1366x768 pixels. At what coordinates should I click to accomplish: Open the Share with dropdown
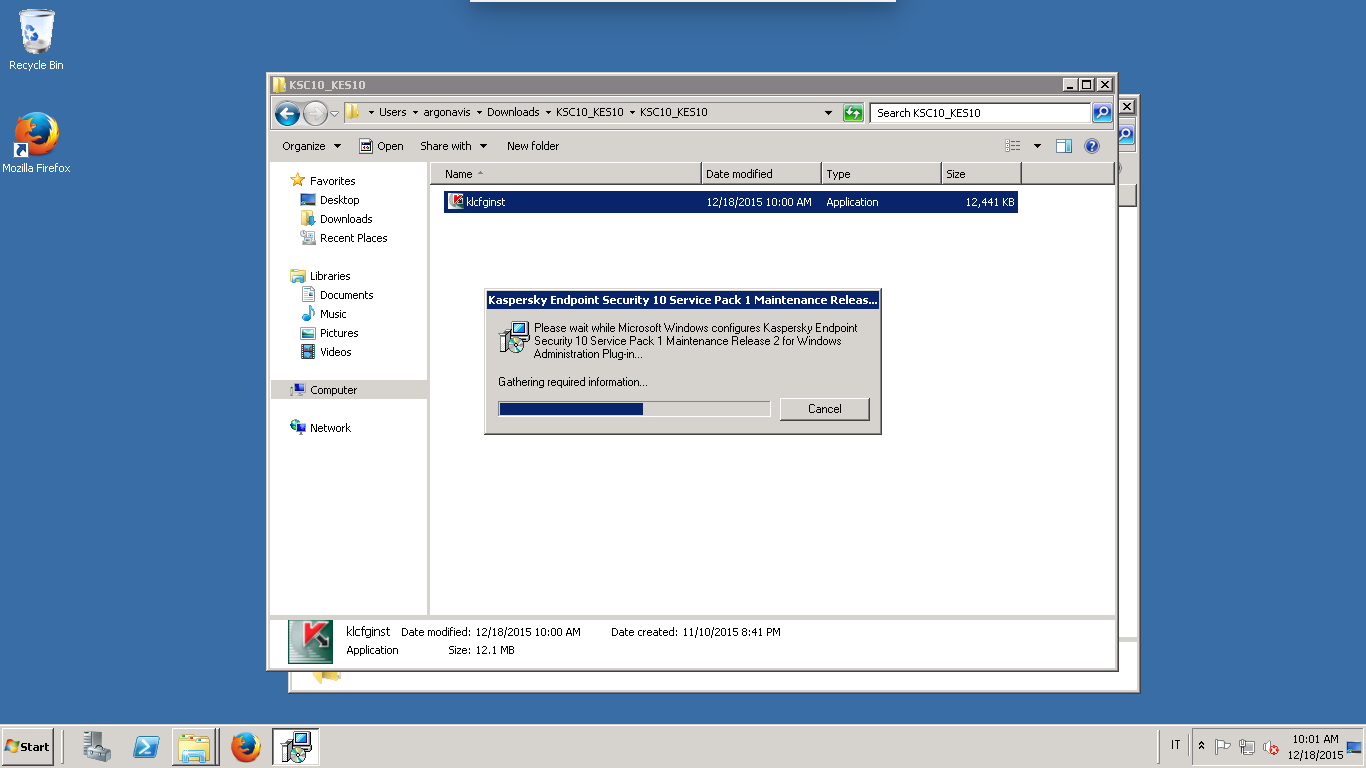tap(453, 146)
